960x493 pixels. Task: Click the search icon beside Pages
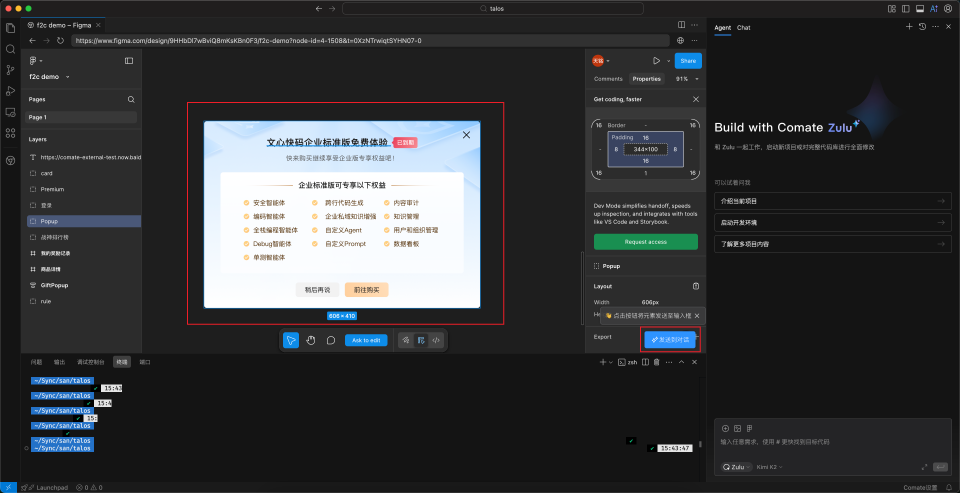[131, 100]
